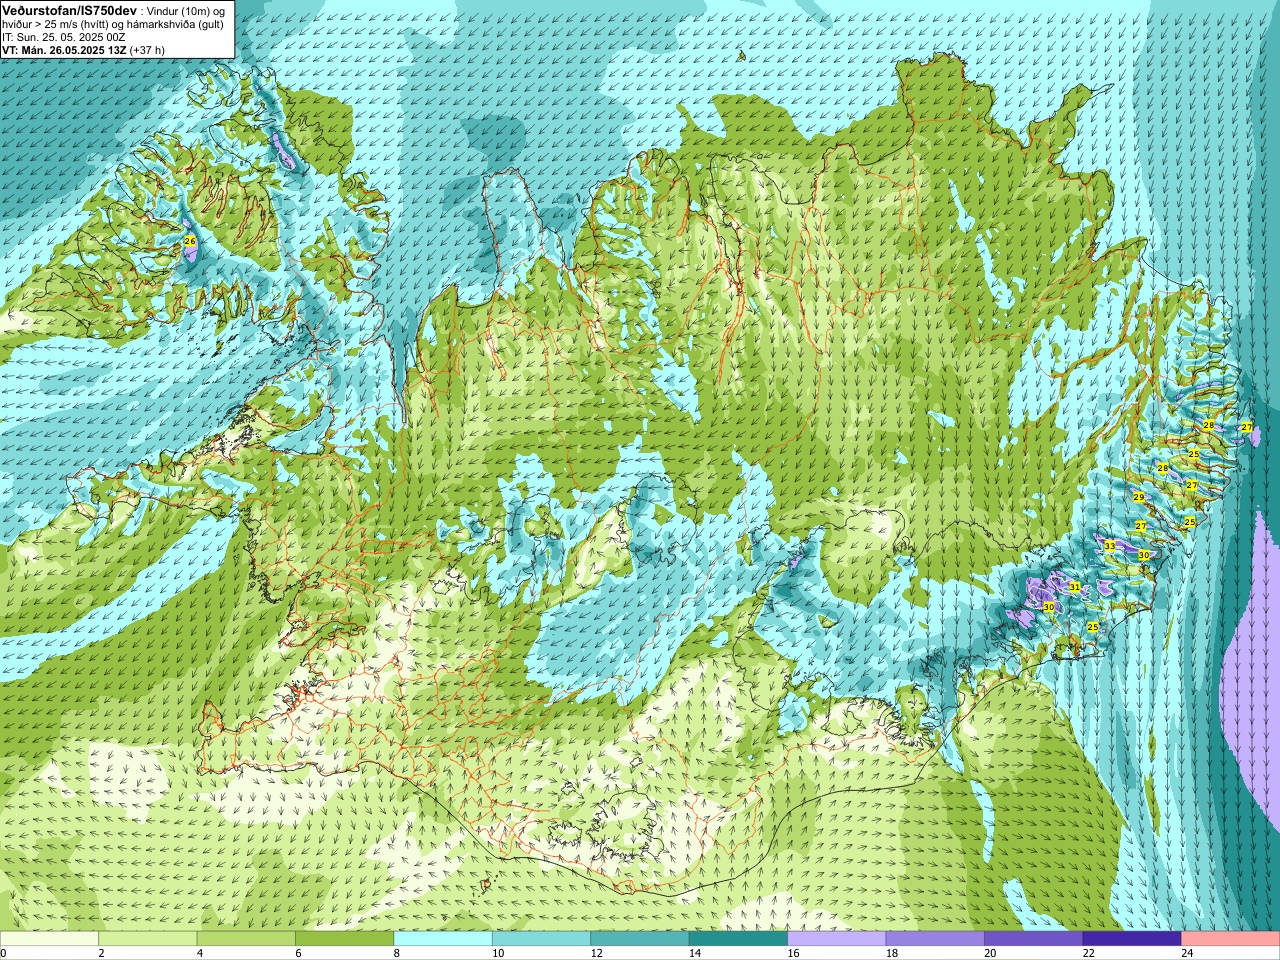Image resolution: width=1280 pixels, height=960 pixels.
Task: Click the 2–4 m/s legend color segment
Action: (x=148, y=939)
